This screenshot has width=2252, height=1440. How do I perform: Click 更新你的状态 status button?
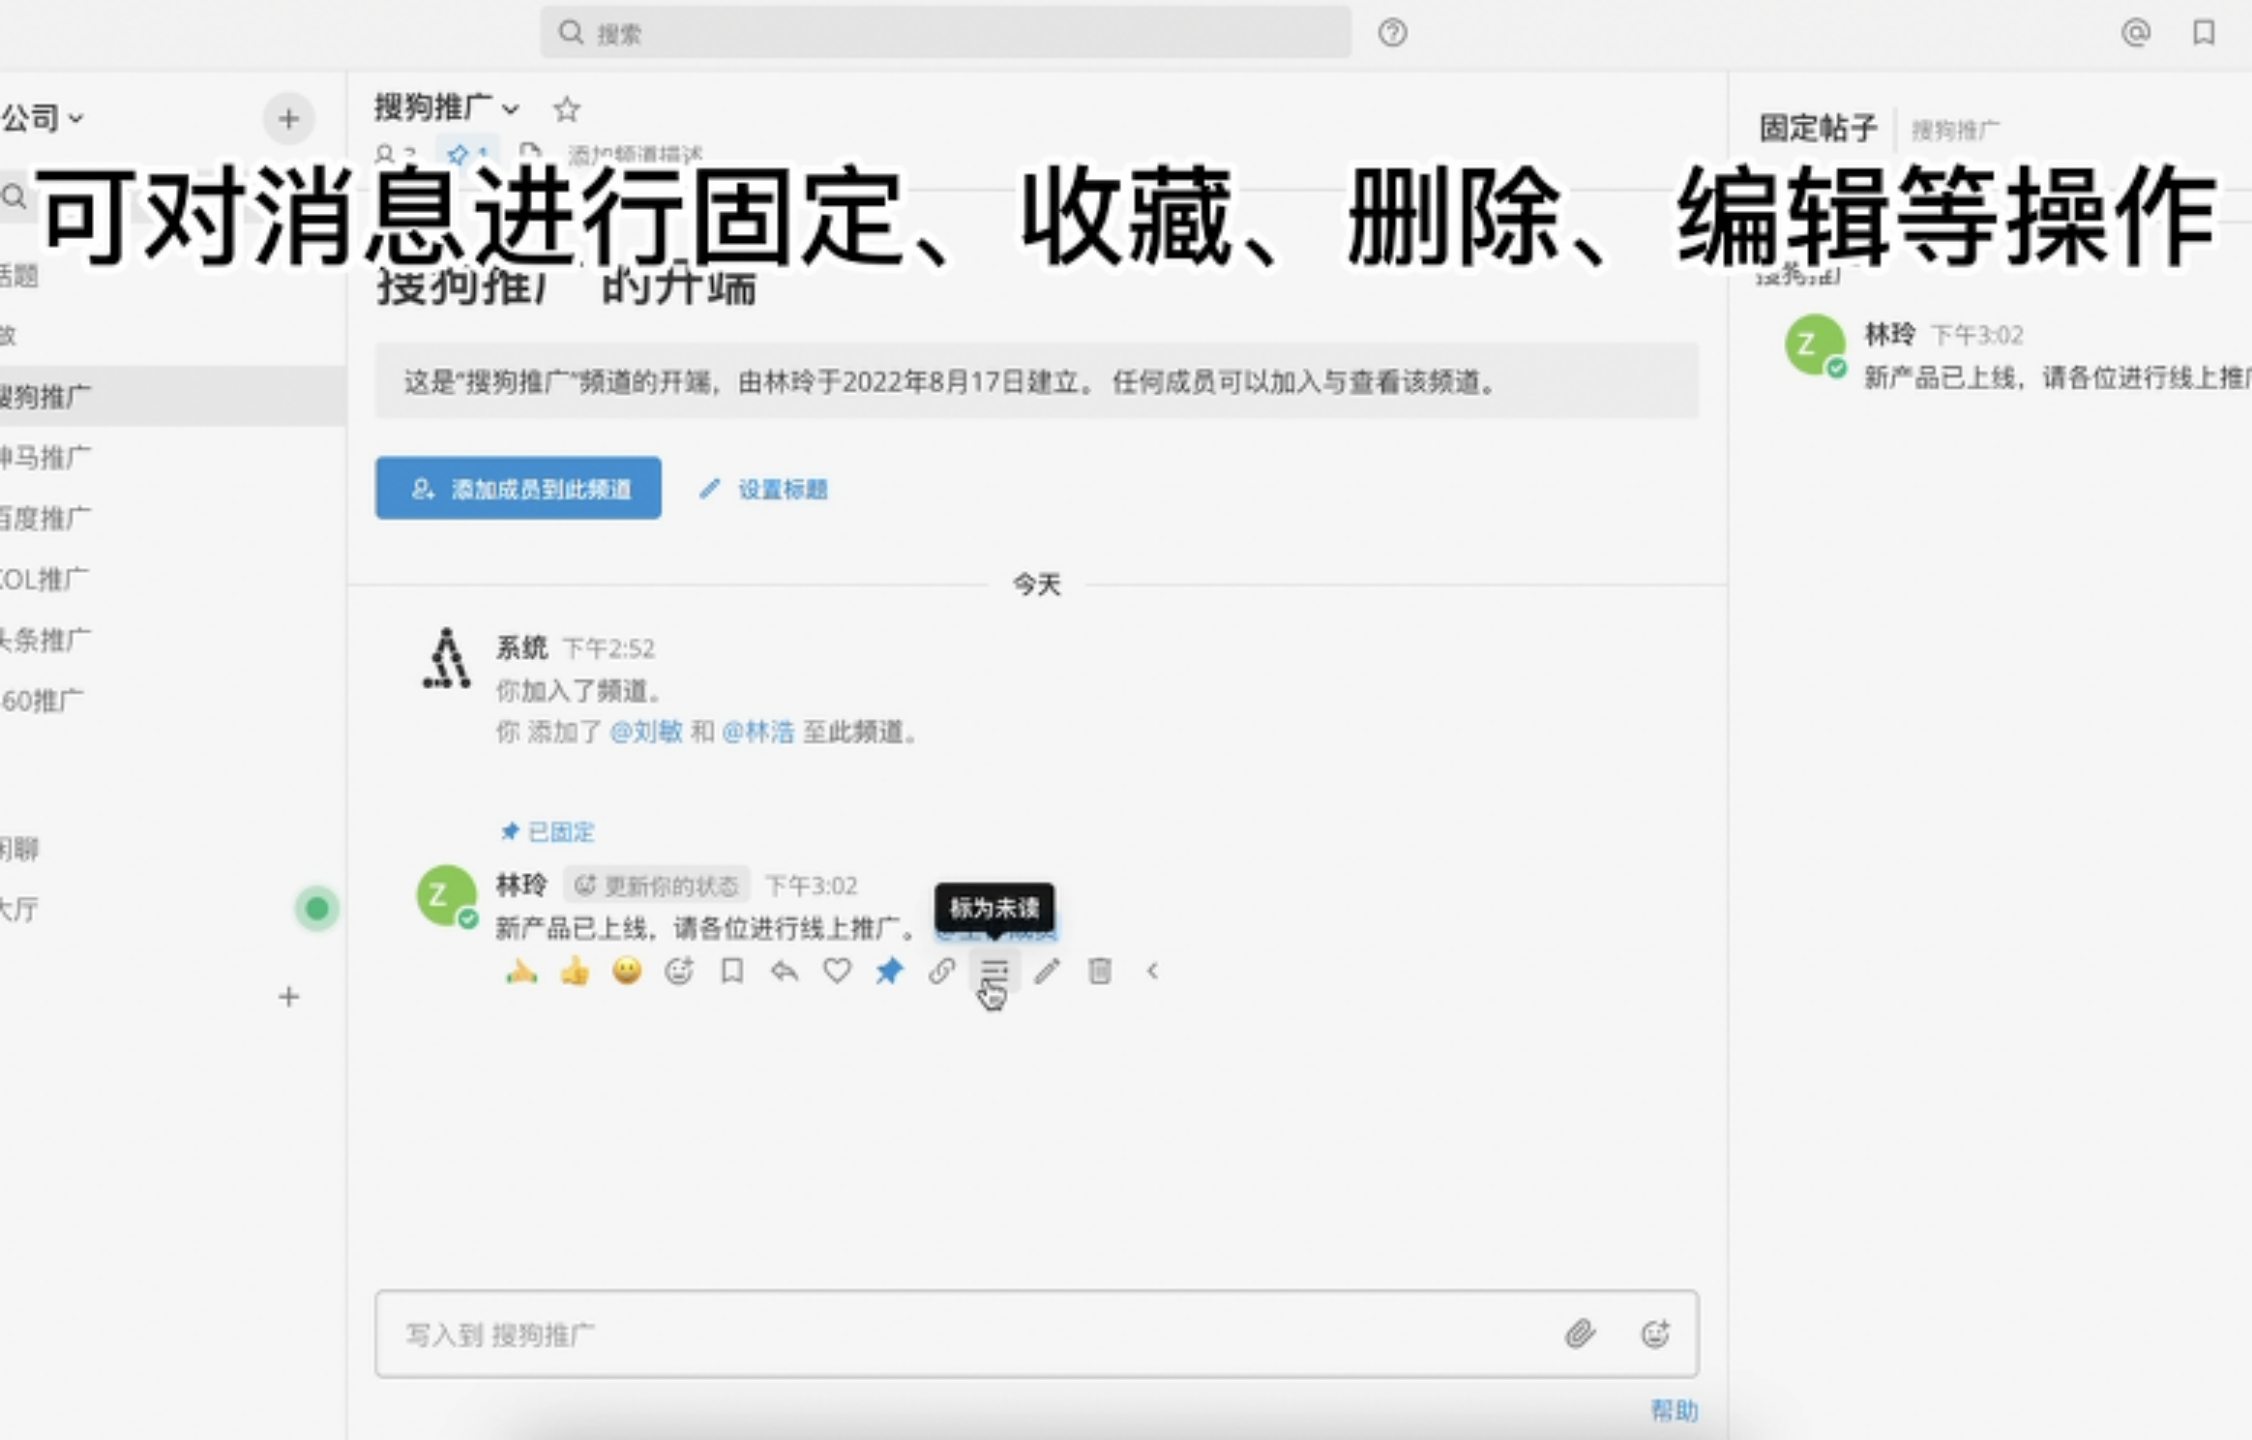coord(657,886)
